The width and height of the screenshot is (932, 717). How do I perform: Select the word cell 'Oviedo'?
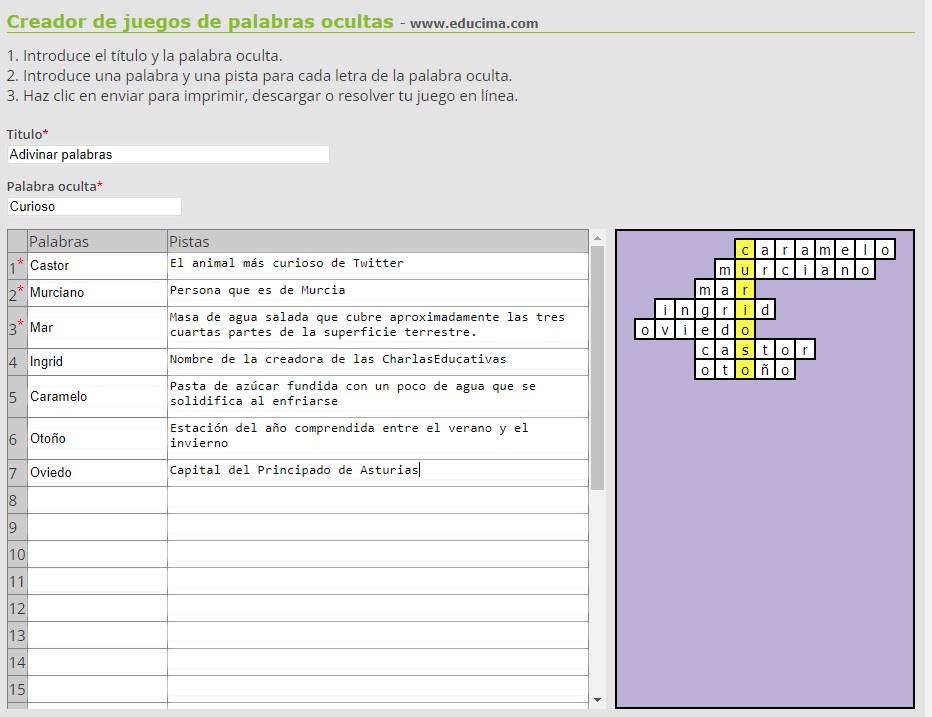pyautogui.click(x=97, y=473)
